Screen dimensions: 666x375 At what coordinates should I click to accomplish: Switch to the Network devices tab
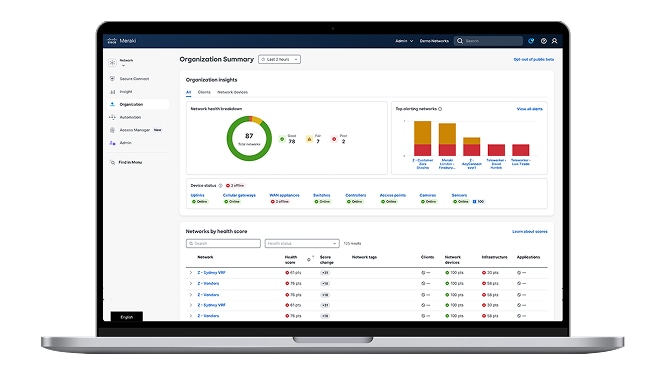pos(232,92)
